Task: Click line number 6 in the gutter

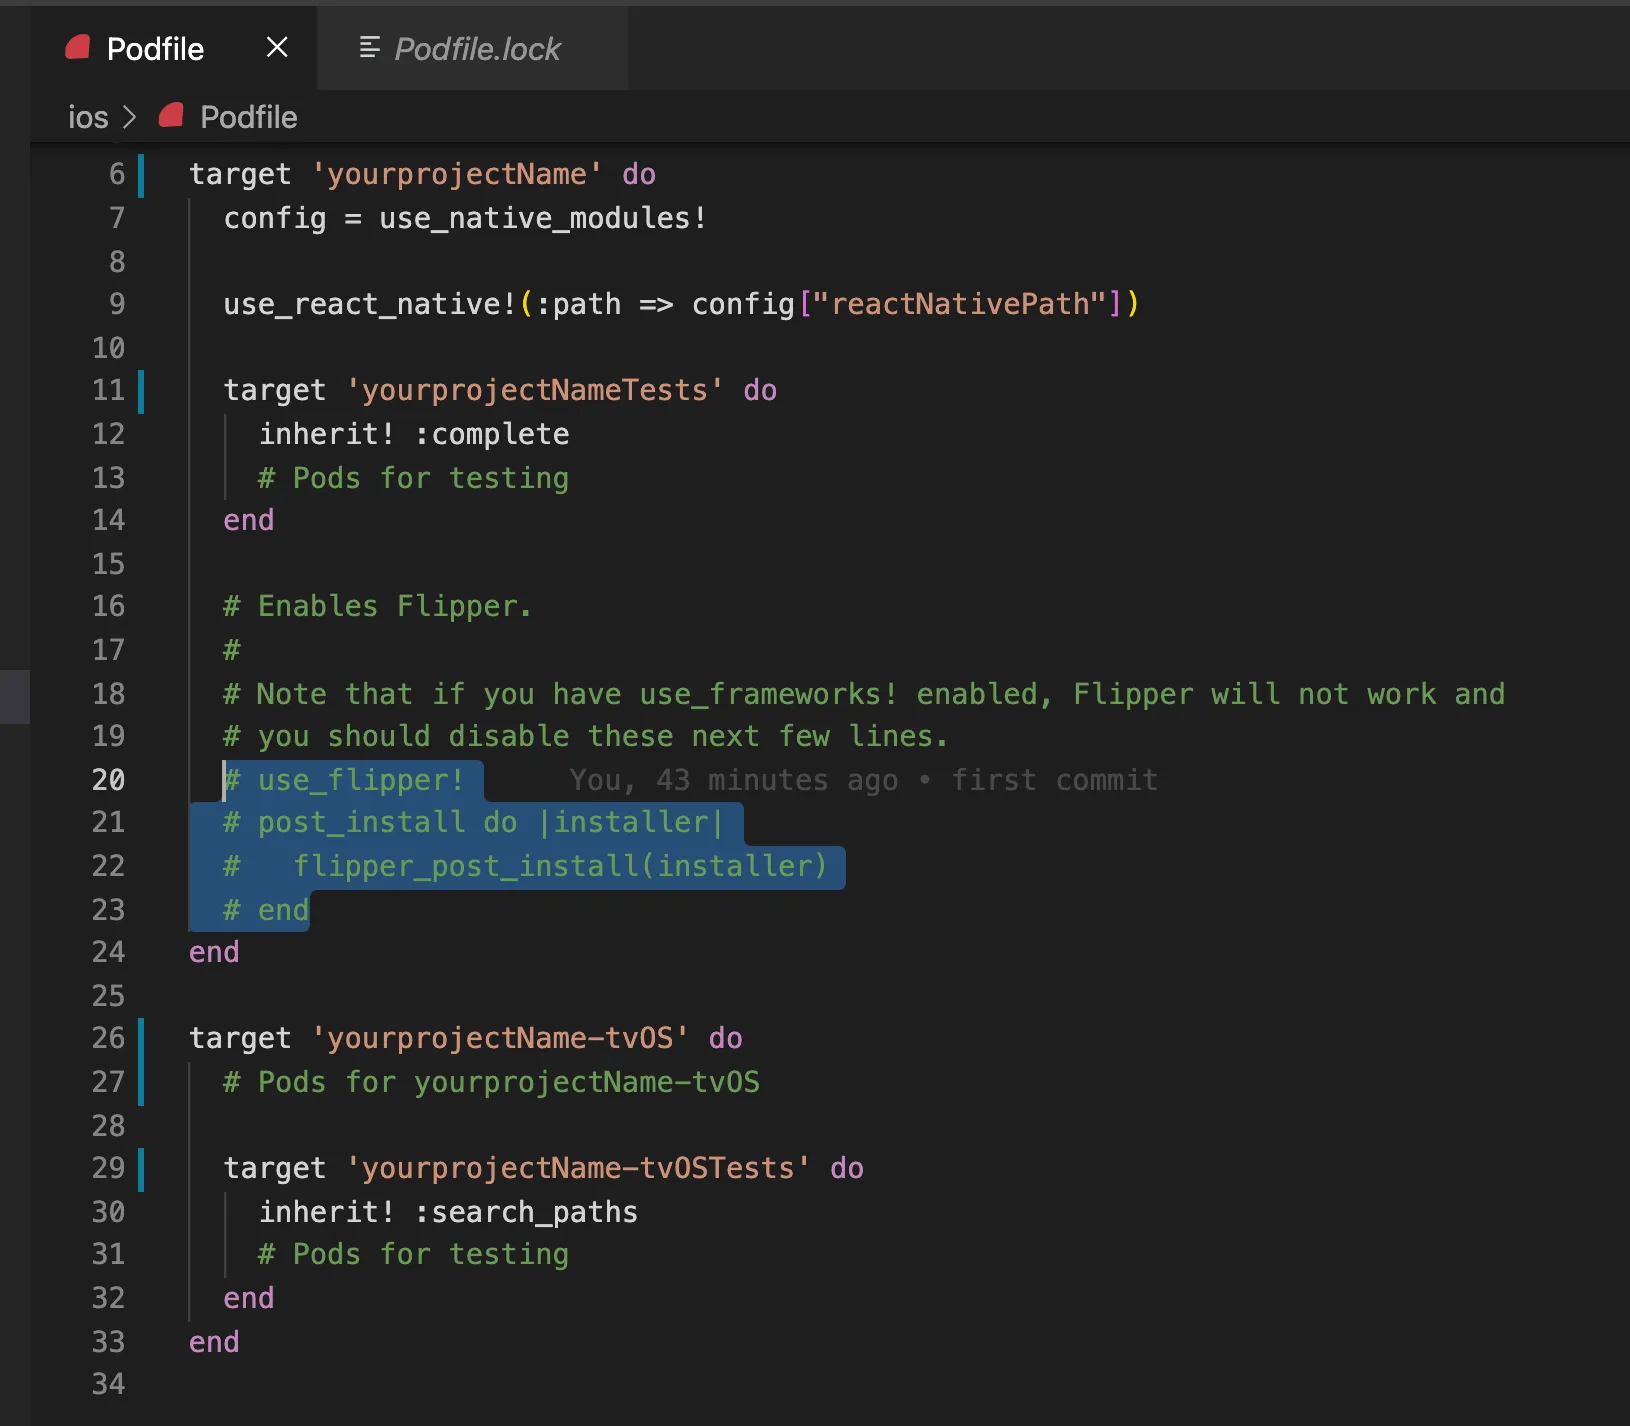Action: pos(117,174)
